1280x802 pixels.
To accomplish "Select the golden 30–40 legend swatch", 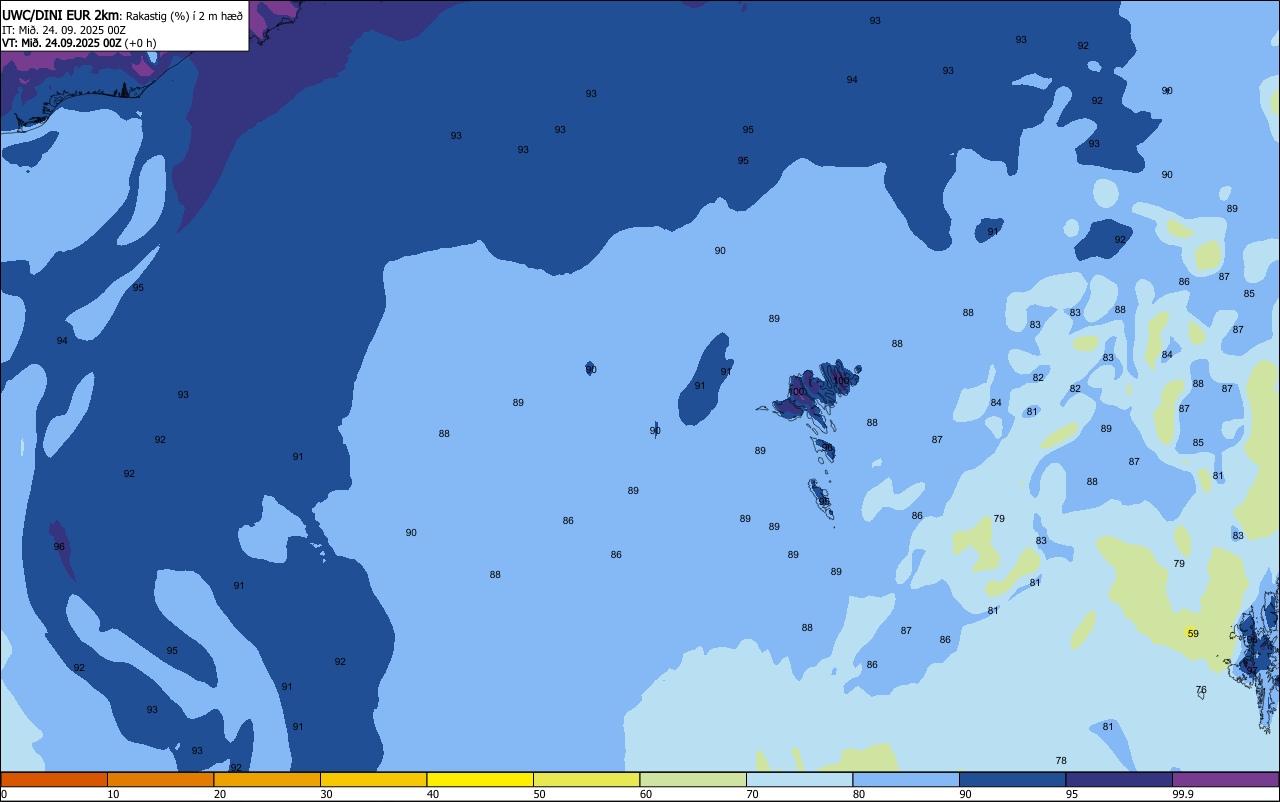I will coord(373,779).
